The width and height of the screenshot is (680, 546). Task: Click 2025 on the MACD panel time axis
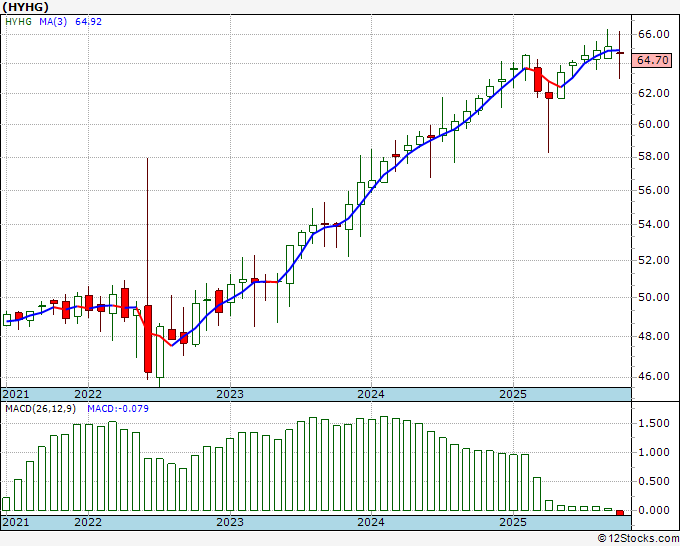click(x=513, y=522)
